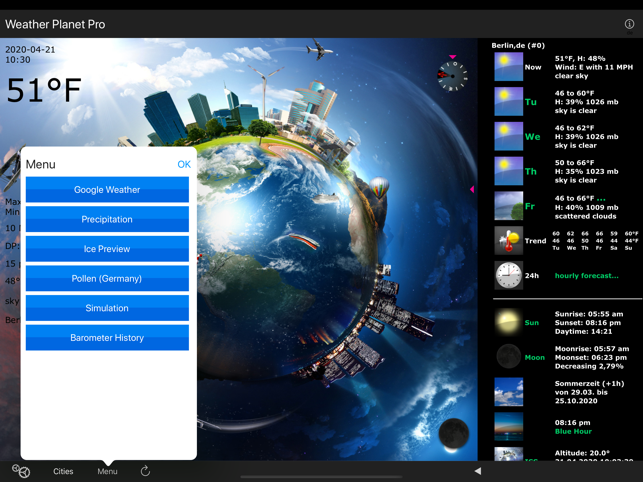Click the Berlin,de (#0) heading
The height and width of the screenshot is (482, 643).
point(518,46)
